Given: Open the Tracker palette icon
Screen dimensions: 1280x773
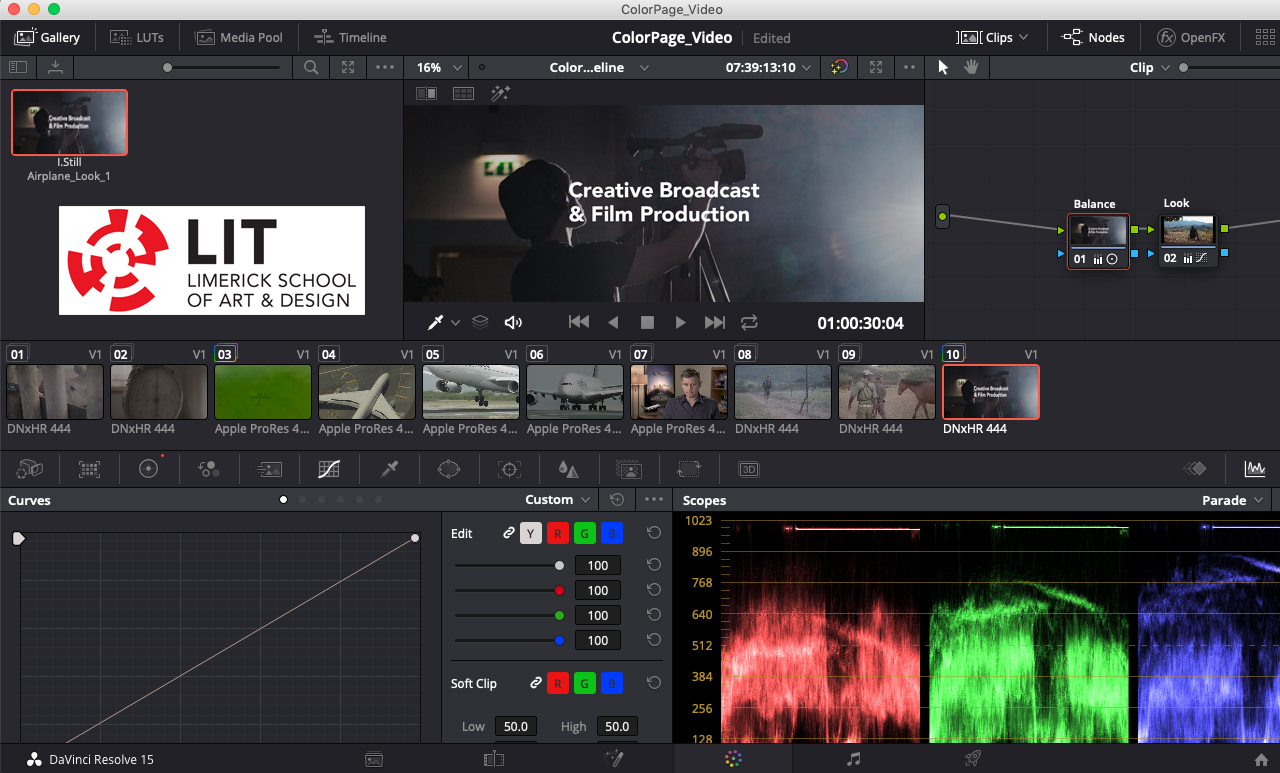Looking at the screenshot, I should (510, 469).
